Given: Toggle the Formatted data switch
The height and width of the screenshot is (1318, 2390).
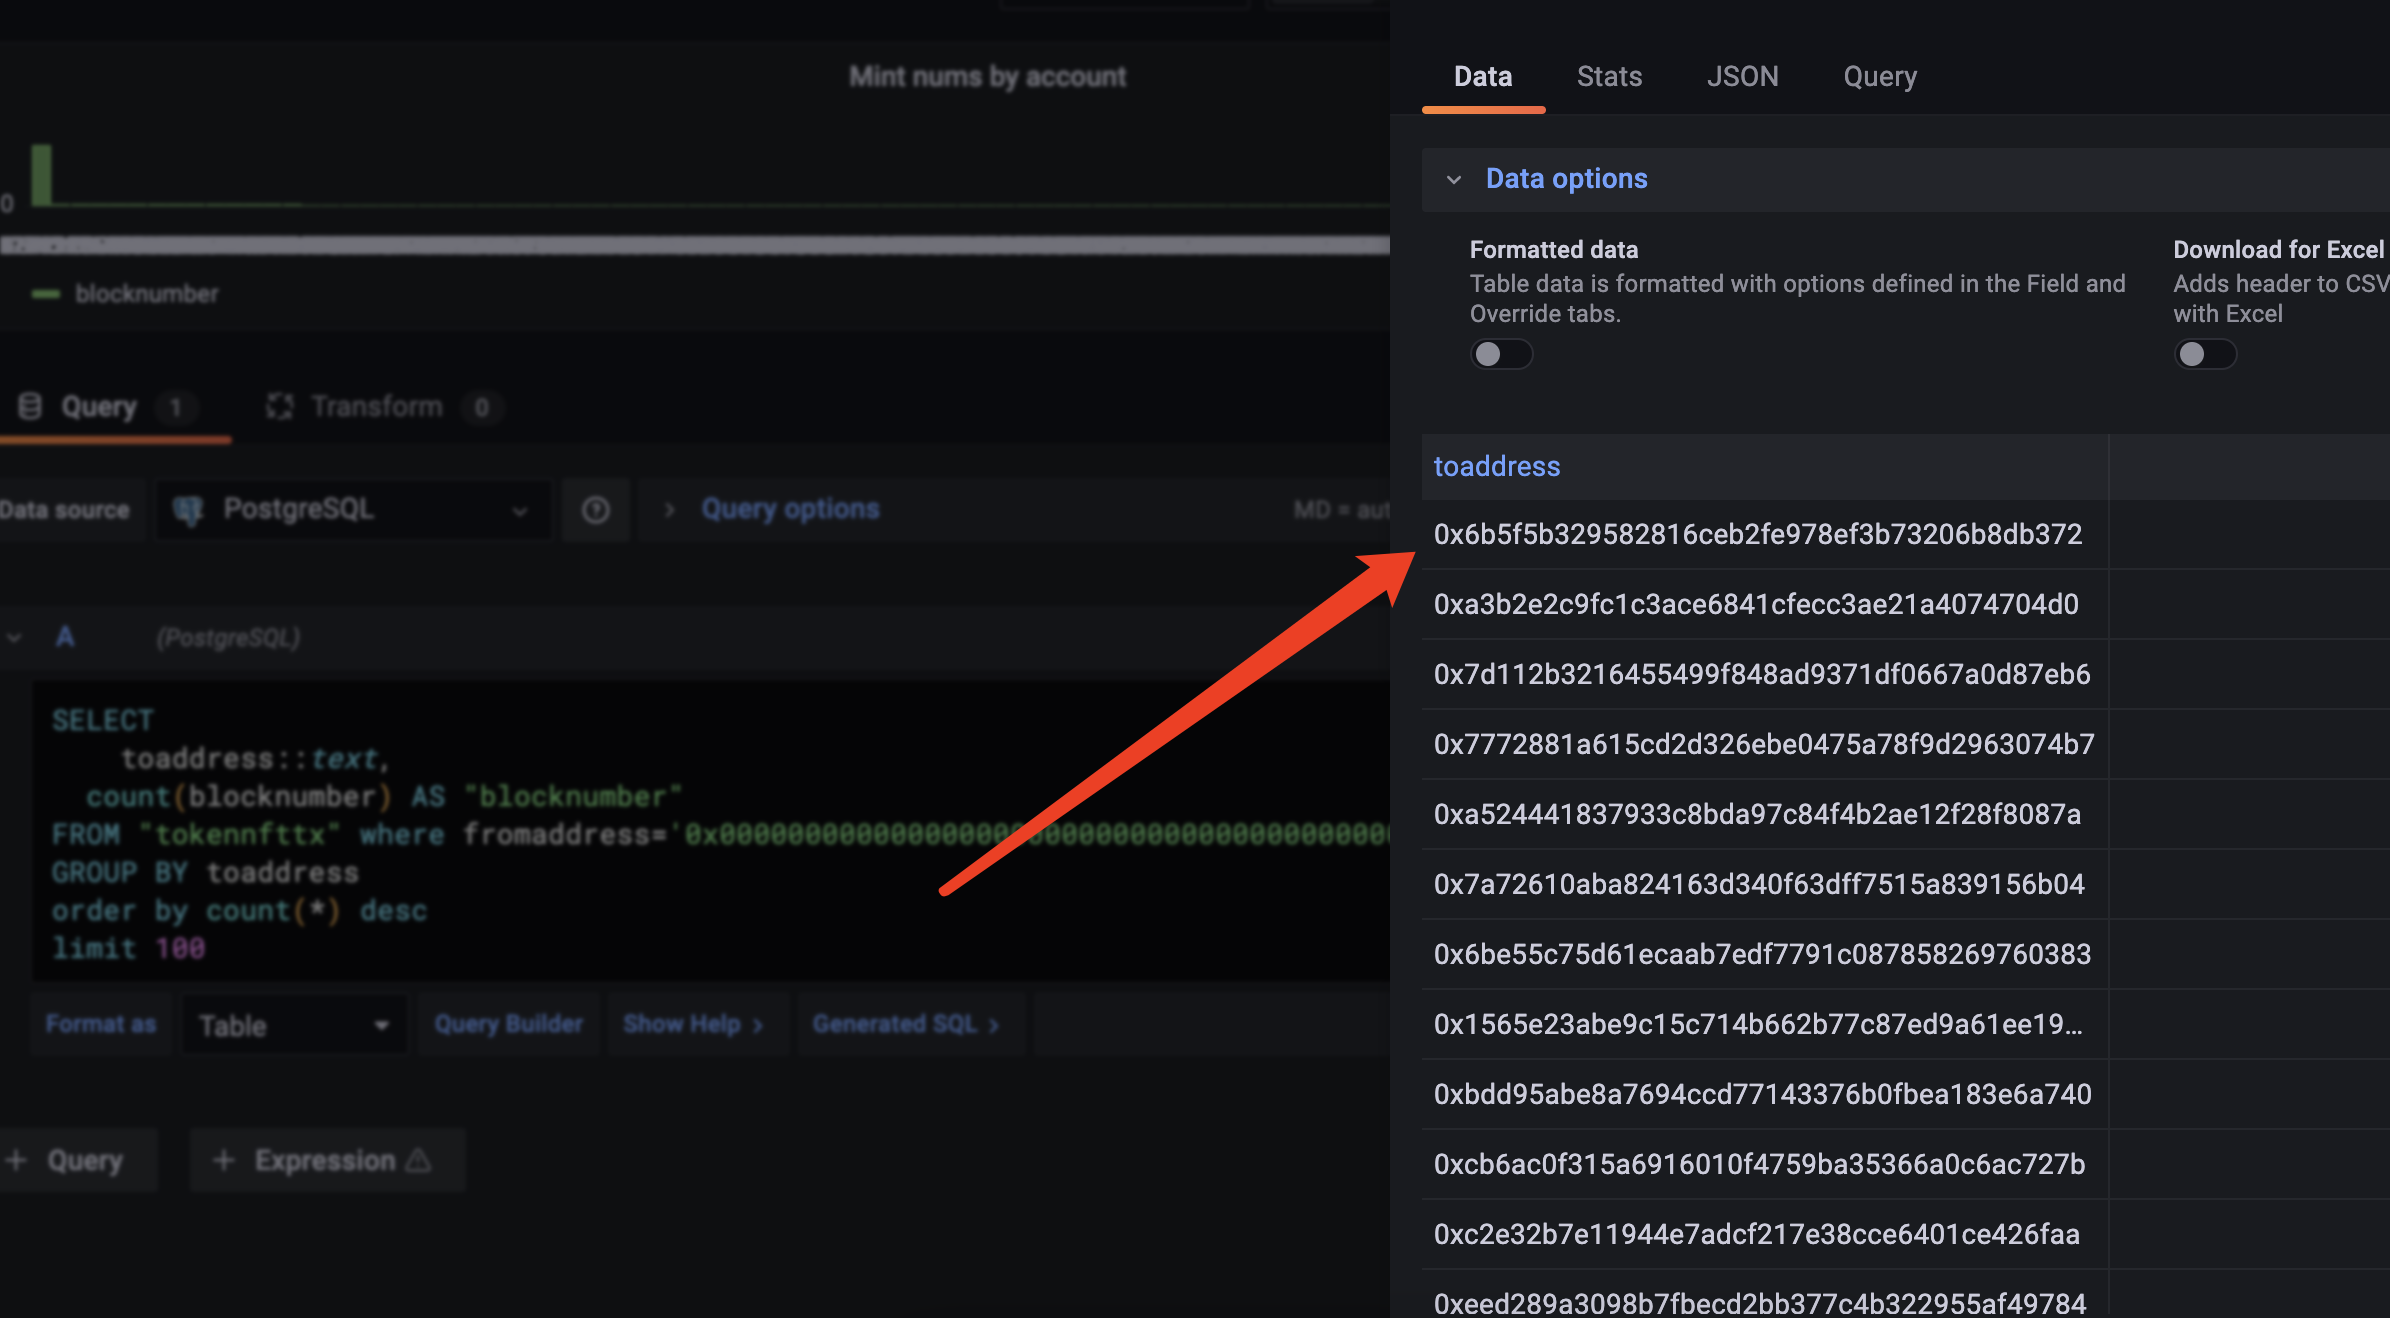Looking at the screenshot, I should pyautogui.click(x=1501, y=354).
